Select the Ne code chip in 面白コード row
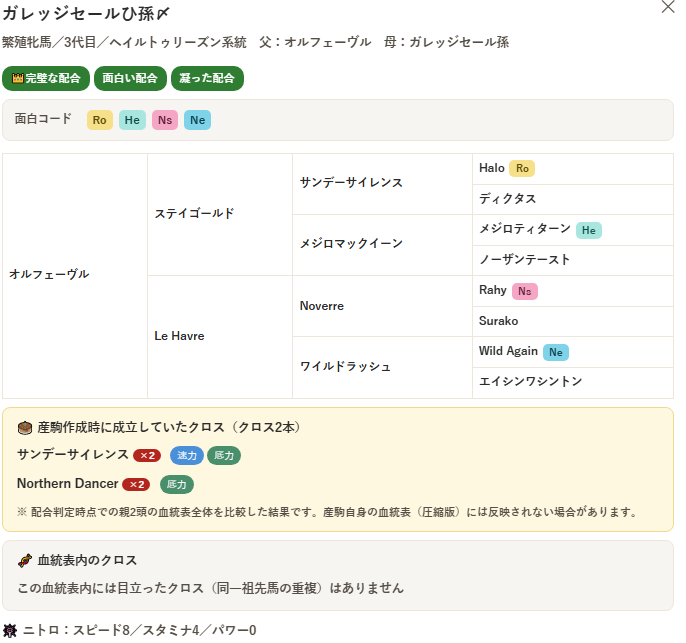The width and height of the screenshot is (686, 643). [197, 120]
